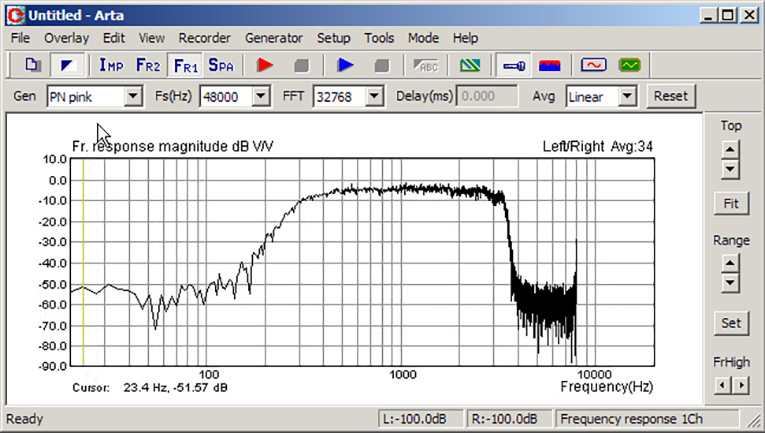The height and width of the screenshot is (433, 765).
Task: Click the green hatched overlay icon
Action: (470, 65)
